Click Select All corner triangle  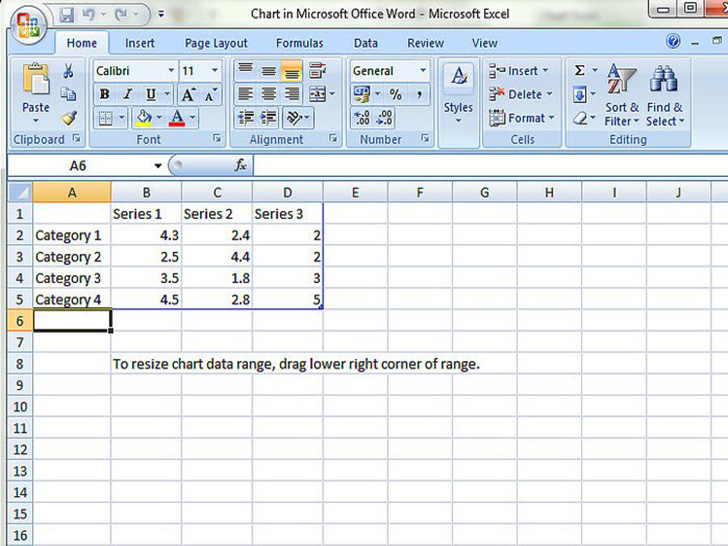coord(20,192)
